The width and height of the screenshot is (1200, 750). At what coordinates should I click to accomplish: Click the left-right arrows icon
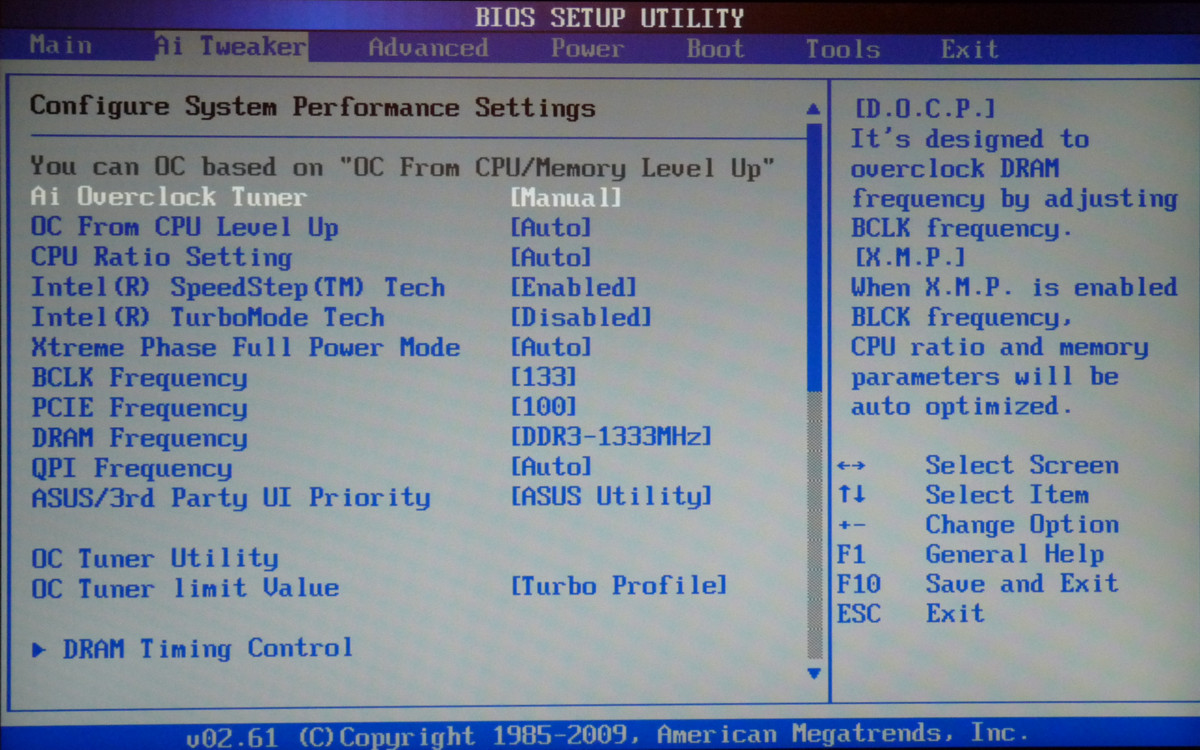[x=851, y=466]
